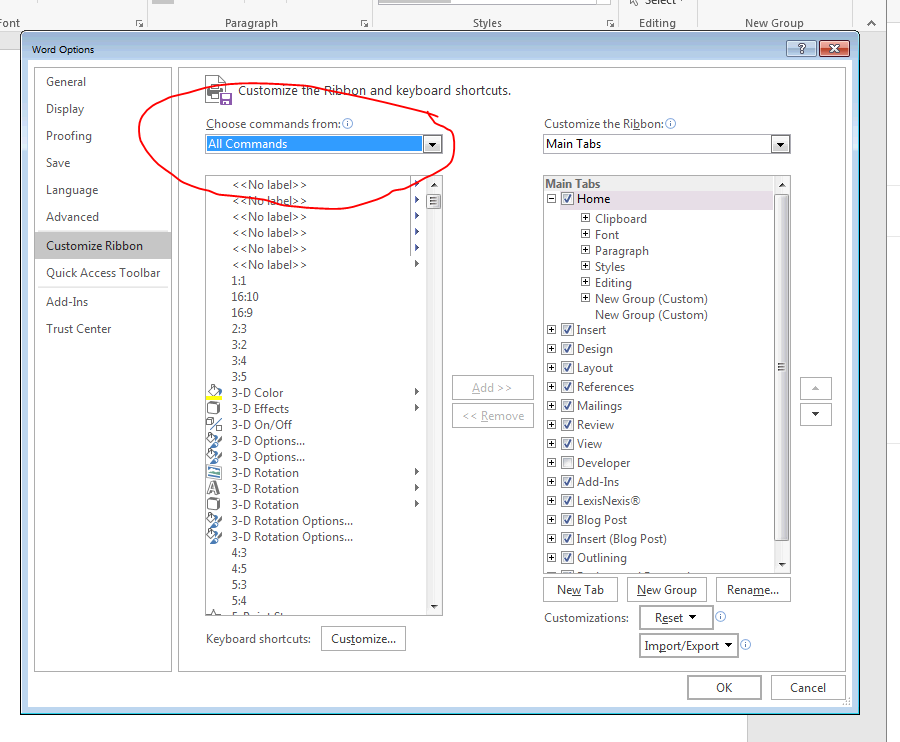This screenshot has height=742, width=900.
Task: Click Customize keyboard shortcuts button
Action: click(x=363, y=639)
